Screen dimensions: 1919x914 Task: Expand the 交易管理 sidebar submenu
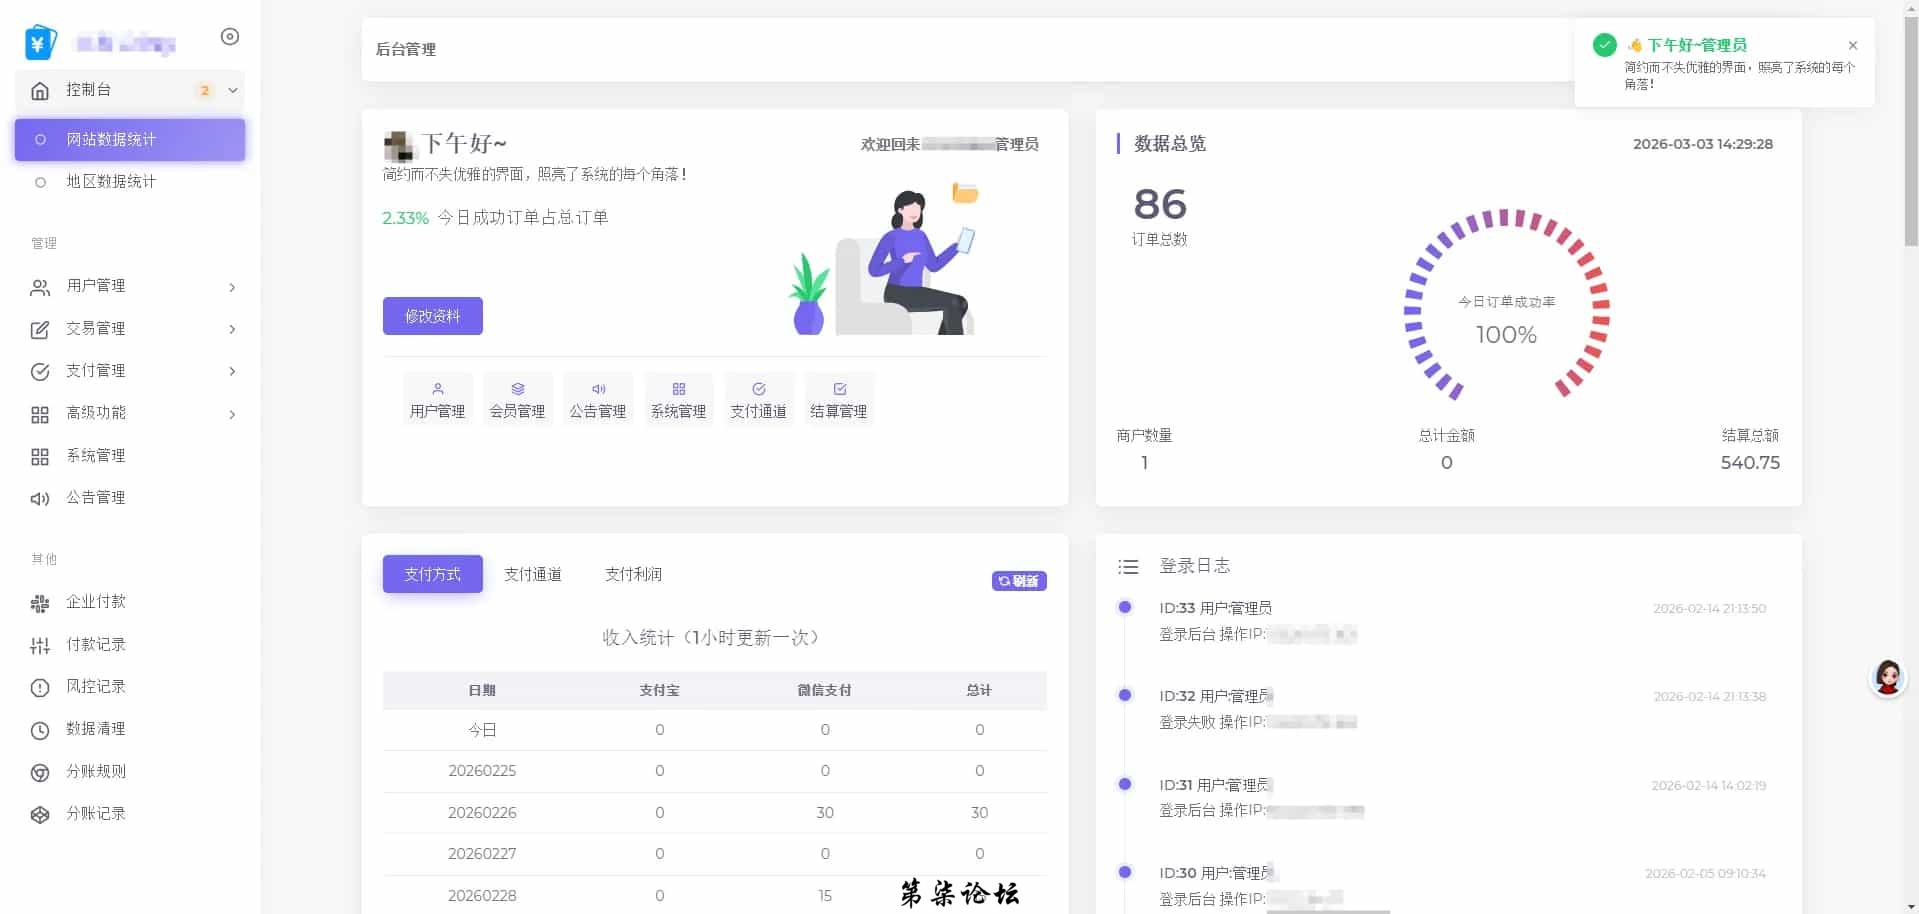(x=232, y=329)
